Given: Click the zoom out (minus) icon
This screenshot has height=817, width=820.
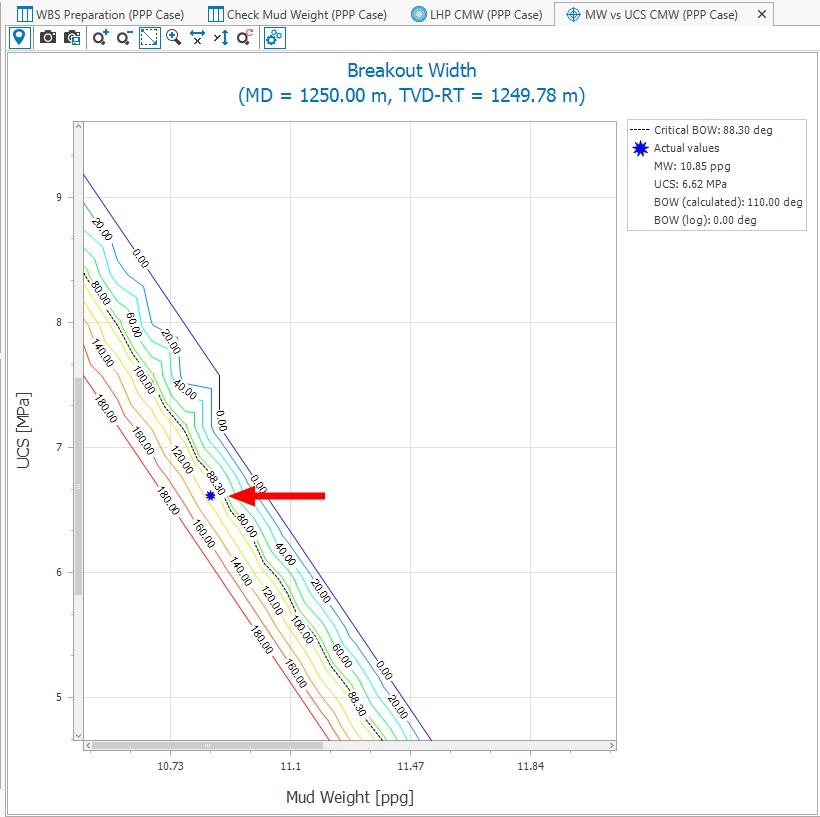Looking at the screenshot, I should click(124, 38).
